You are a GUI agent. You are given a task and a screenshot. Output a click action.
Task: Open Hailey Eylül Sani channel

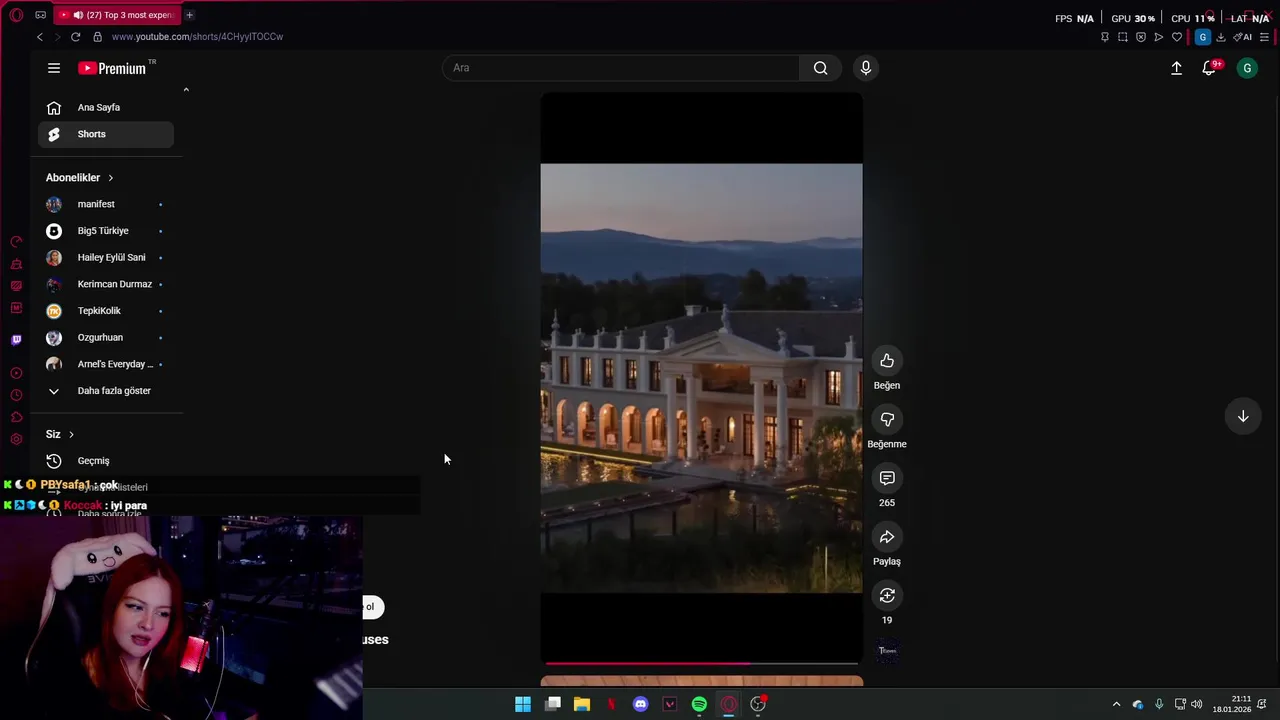(106, 258)
